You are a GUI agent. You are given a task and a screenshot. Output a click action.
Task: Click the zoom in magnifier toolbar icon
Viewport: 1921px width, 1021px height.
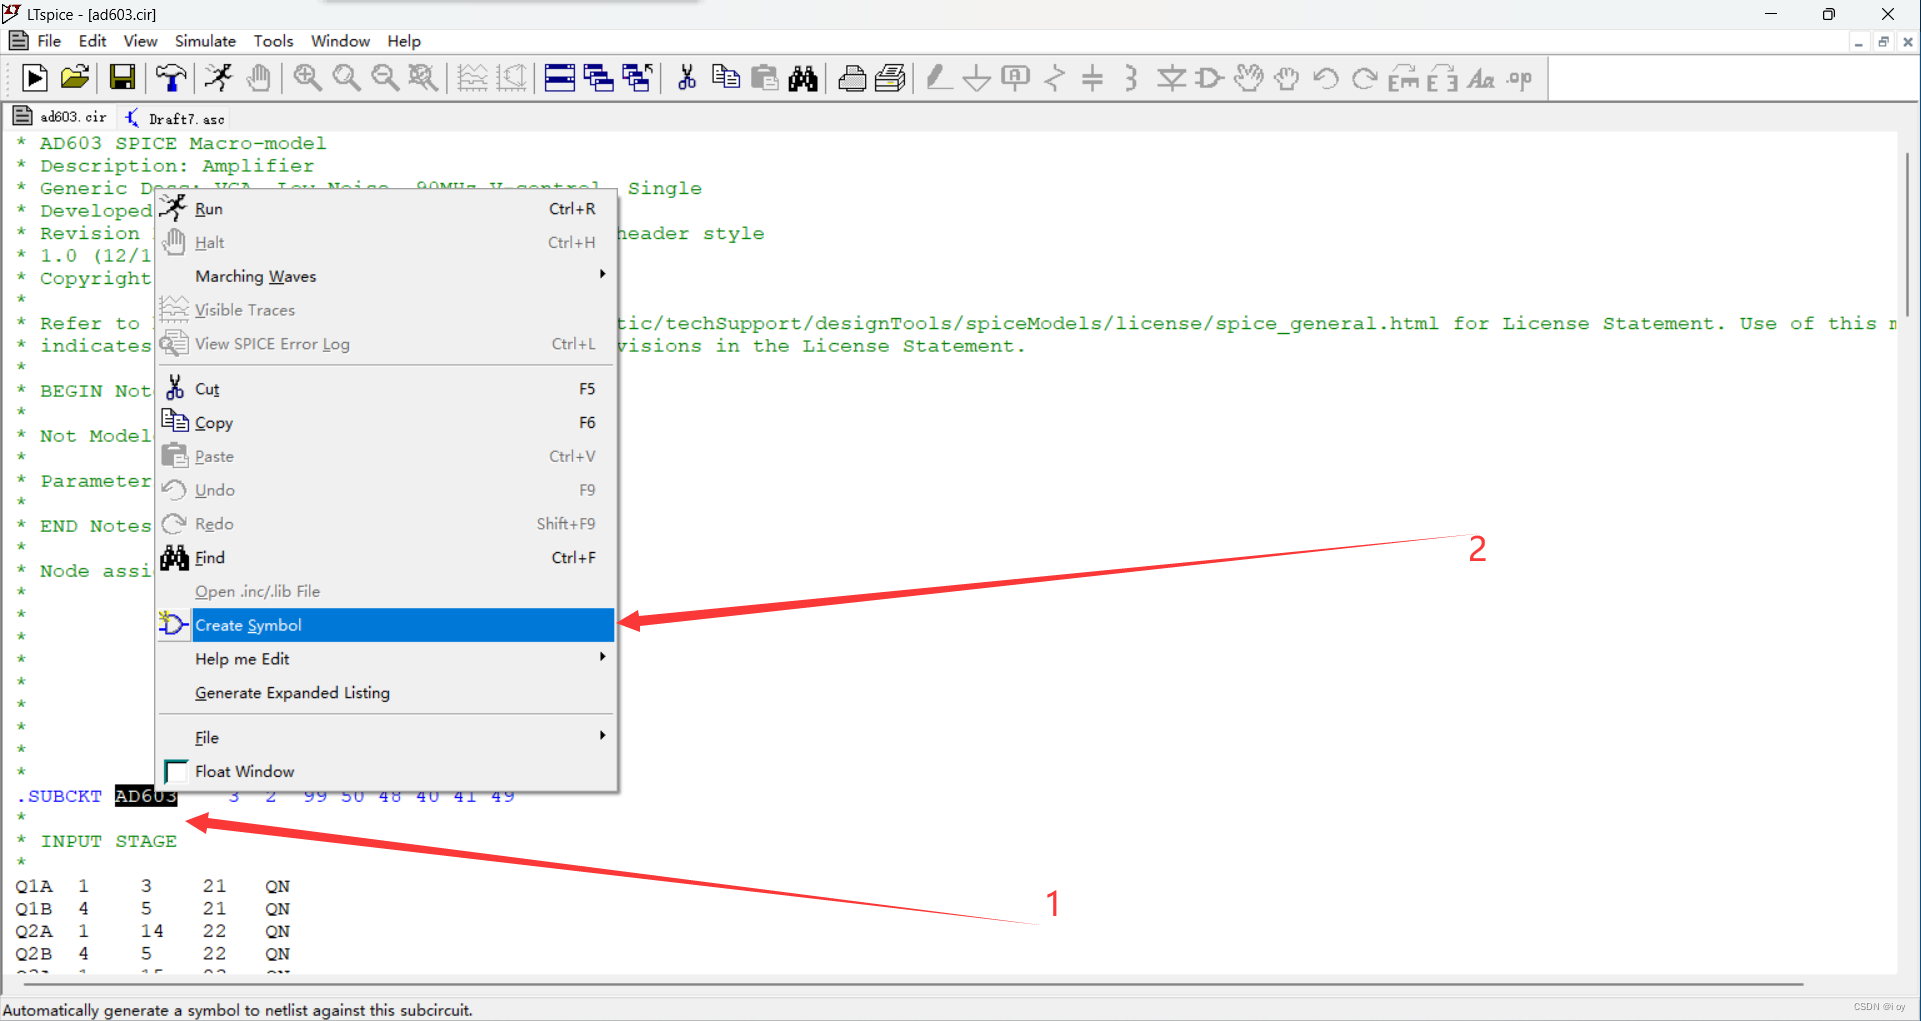pos(307,78)
